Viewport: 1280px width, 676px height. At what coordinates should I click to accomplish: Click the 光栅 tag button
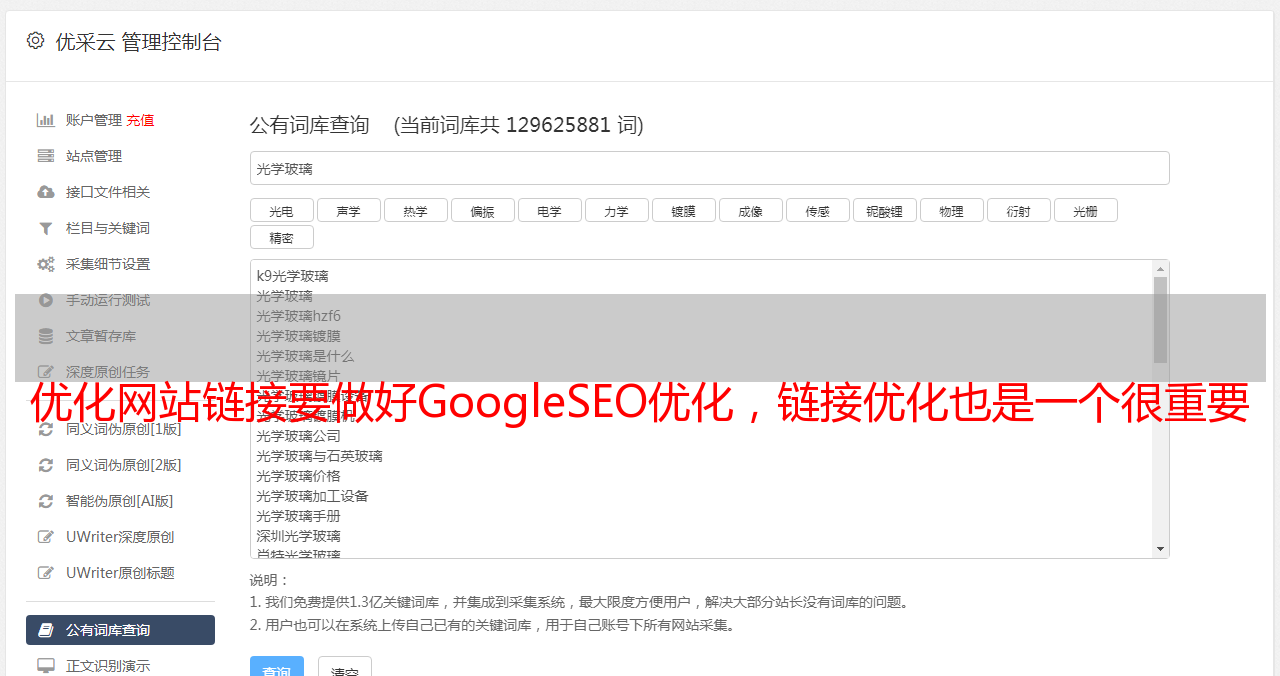1085,211
